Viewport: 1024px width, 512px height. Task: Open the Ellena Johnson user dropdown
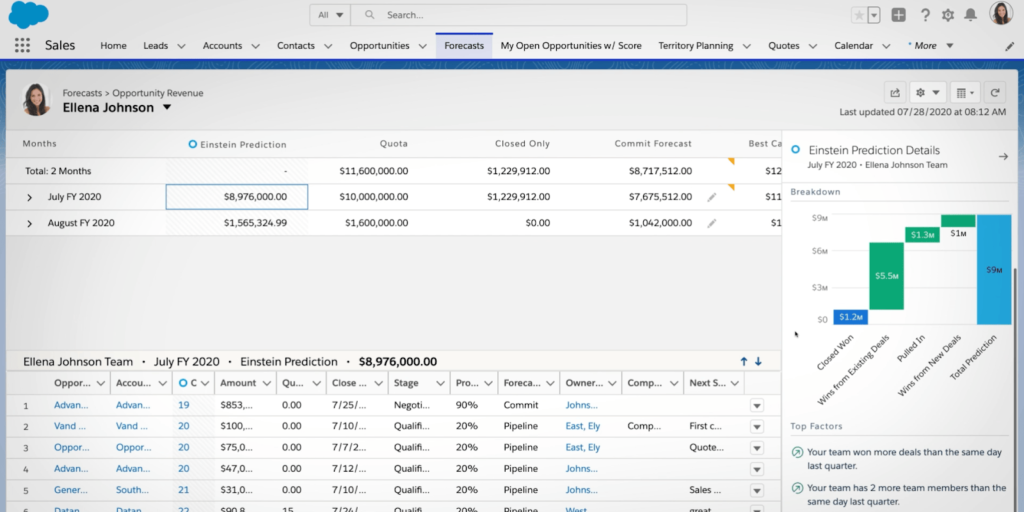(x=167, y=107)
